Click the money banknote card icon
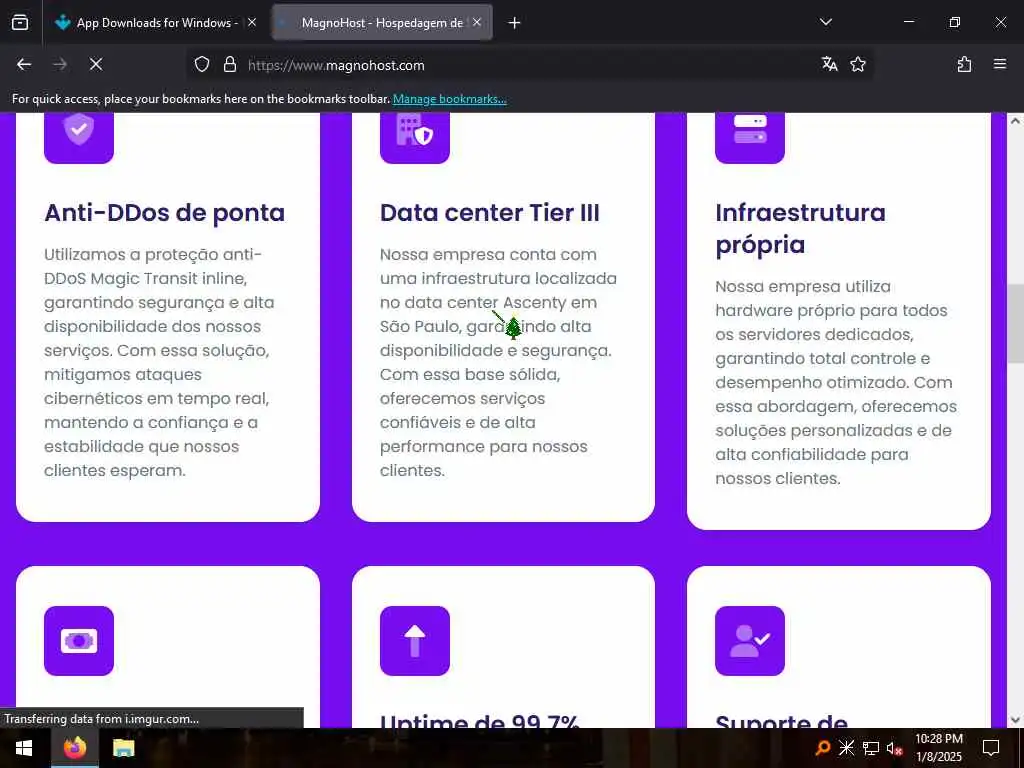 79,641
